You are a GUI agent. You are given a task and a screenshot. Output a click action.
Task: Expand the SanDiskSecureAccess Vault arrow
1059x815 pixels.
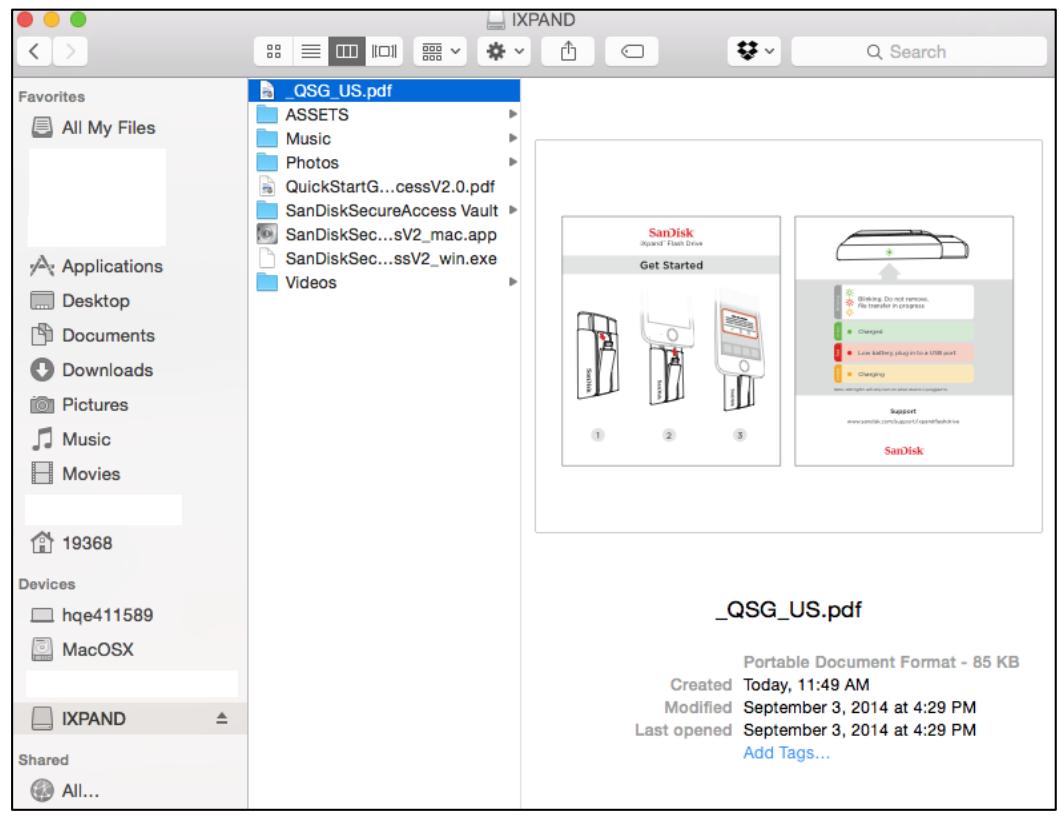pyautogui.click(x=513, y=210)
